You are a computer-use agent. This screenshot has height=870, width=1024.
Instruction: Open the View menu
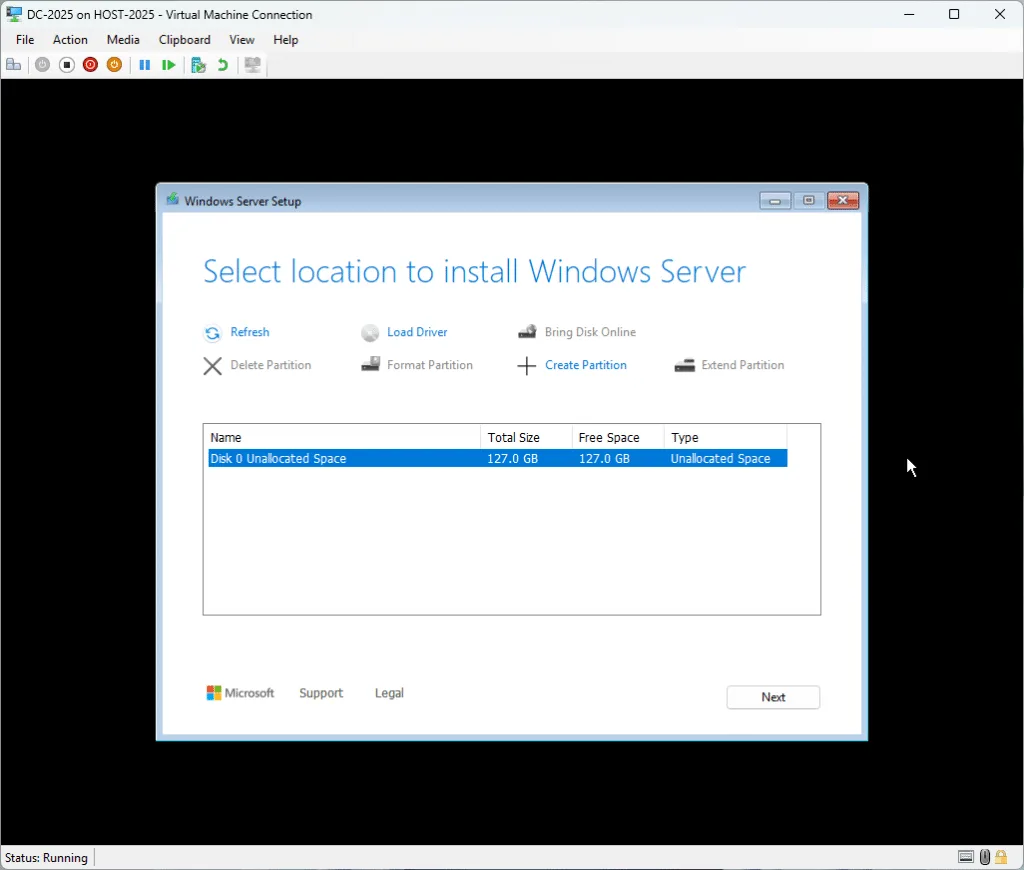242,40
